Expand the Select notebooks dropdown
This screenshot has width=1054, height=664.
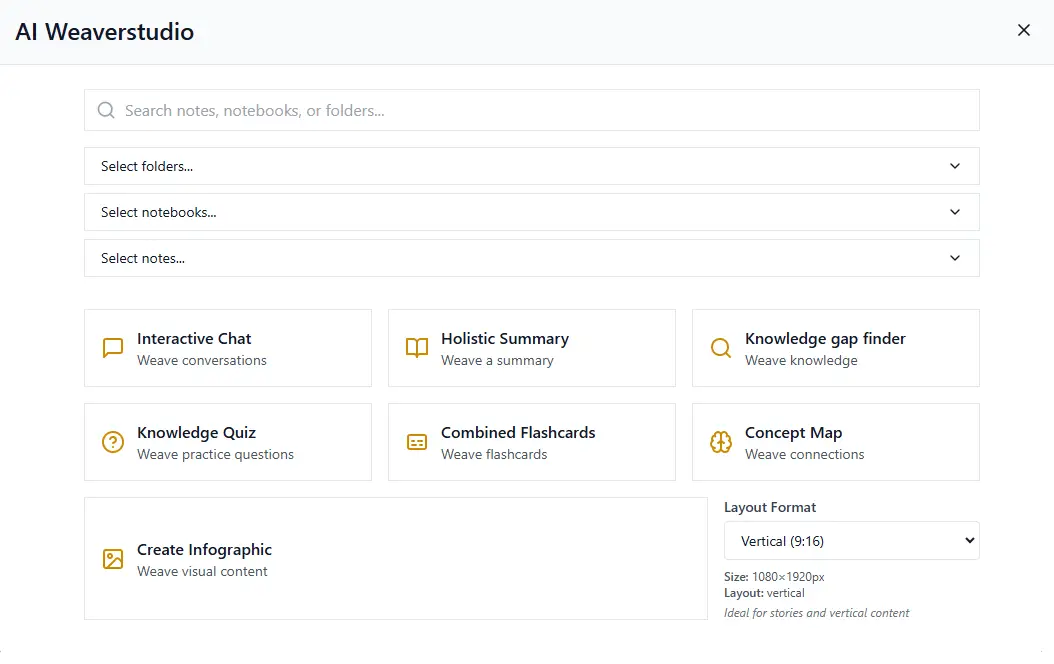531,212
